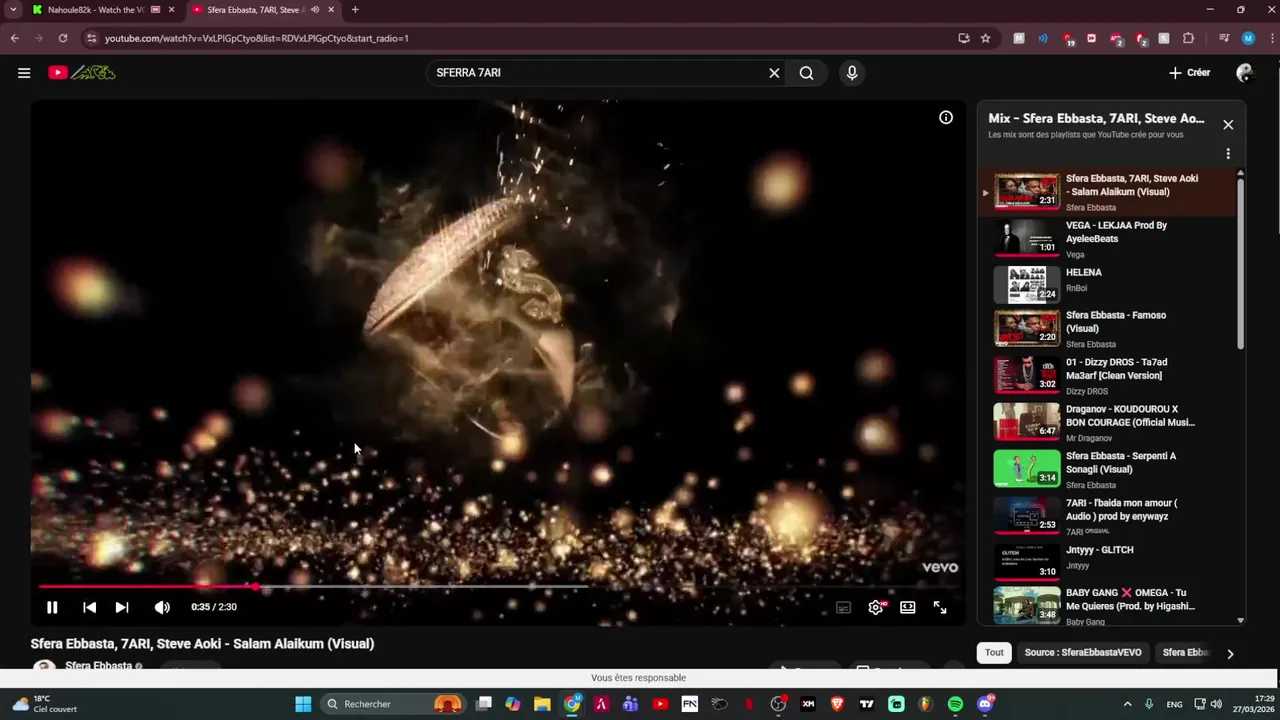Close the Sfera Ebbasta tab
Screen dimensions: 1280x720
[331, 10]
